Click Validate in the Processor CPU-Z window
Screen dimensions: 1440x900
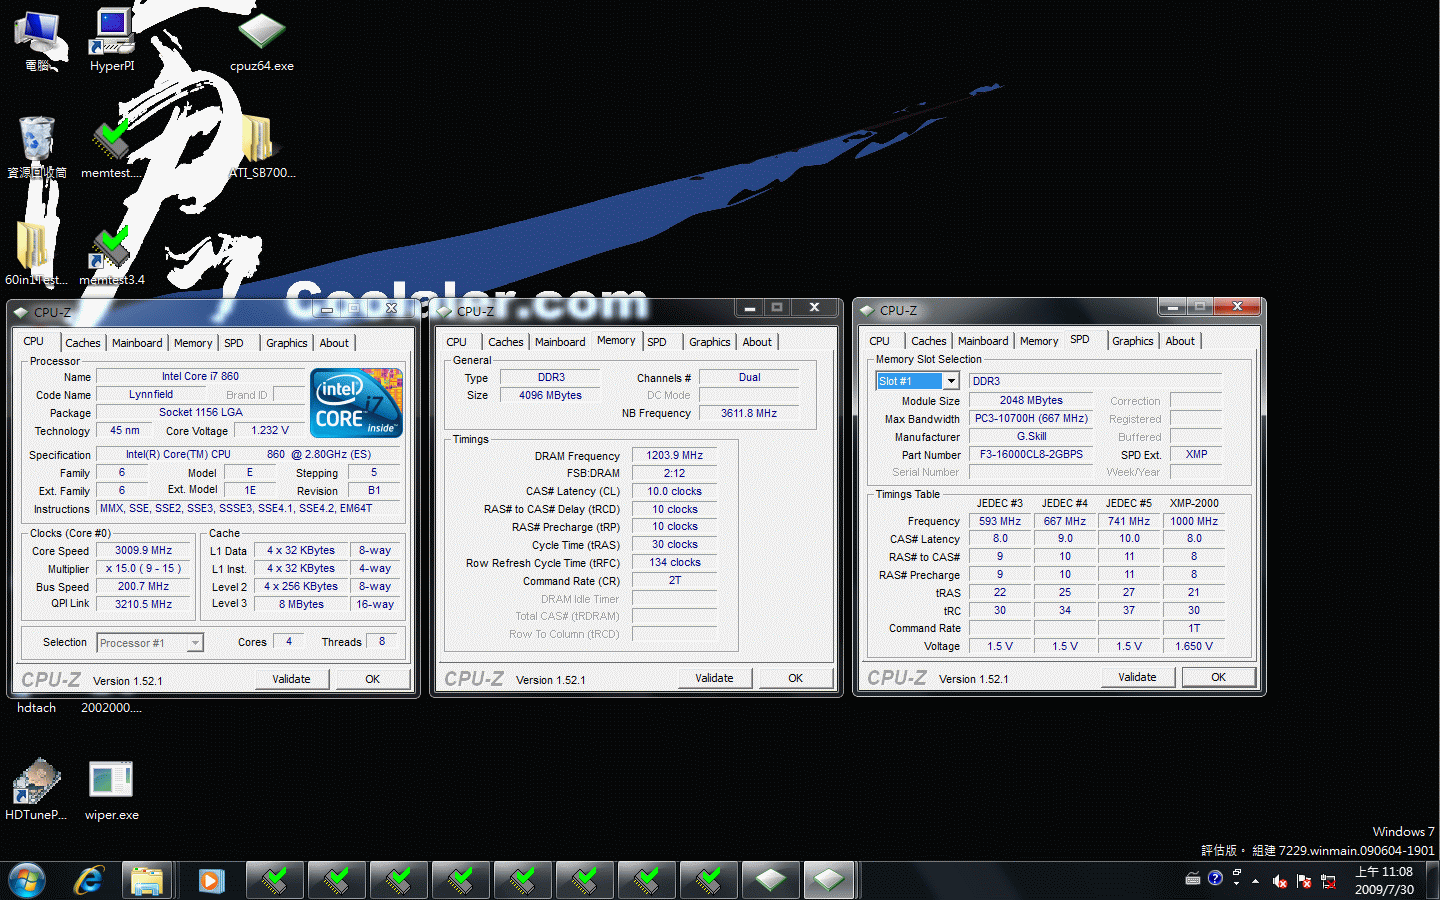pyautogui.click(x=291, y=679)
